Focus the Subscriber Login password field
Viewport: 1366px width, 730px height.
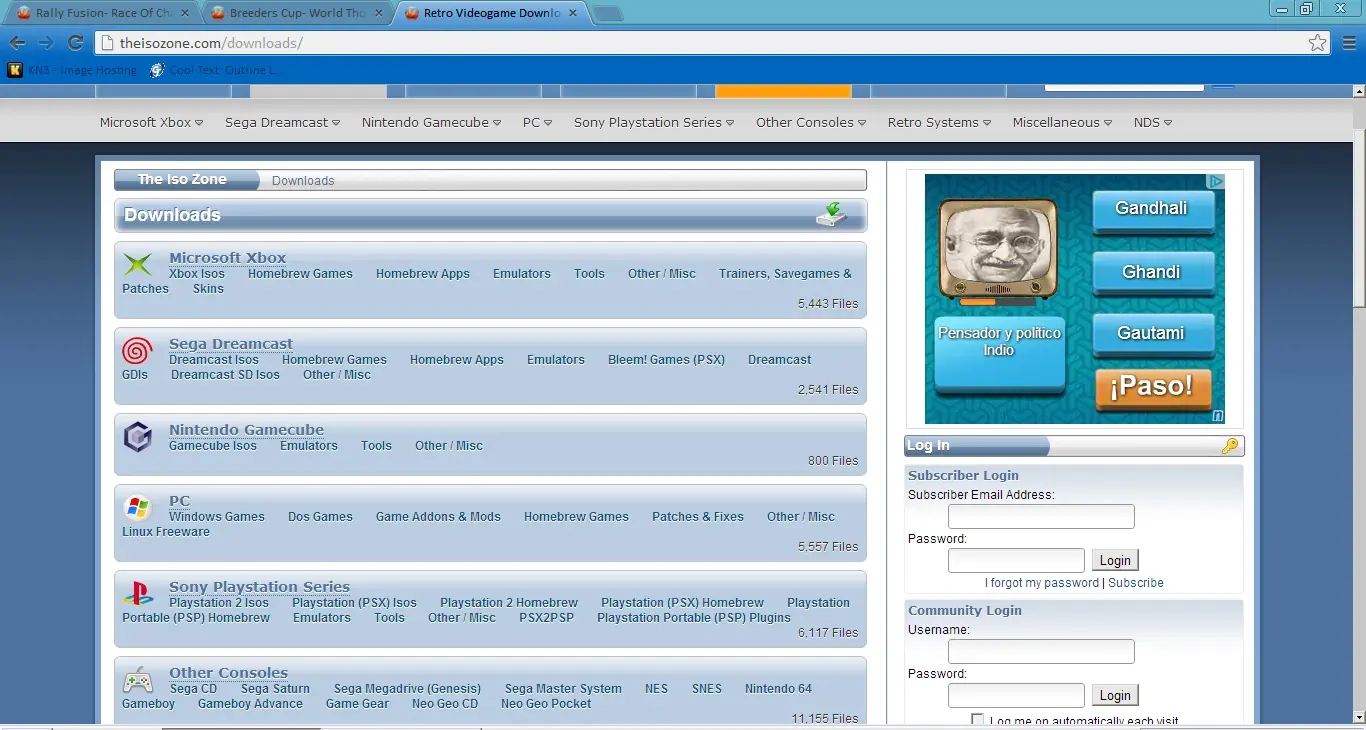click(x=1016, y=560)
